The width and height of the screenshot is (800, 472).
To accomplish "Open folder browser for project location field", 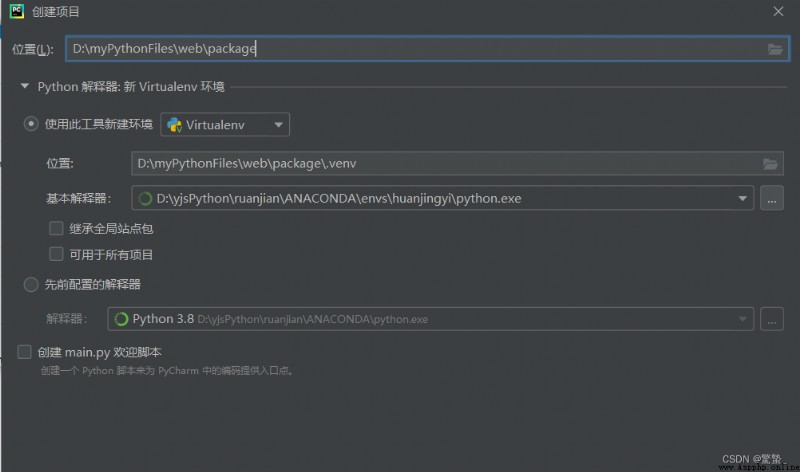I will pyautogui.click(x=774, y=49).
